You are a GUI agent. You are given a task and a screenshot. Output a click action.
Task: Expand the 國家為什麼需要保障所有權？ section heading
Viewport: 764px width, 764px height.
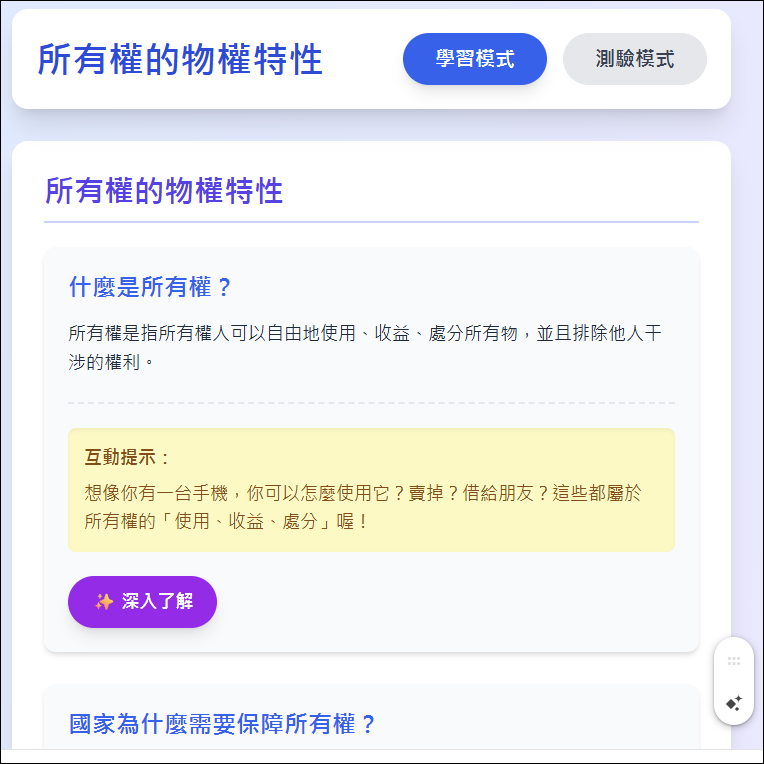(222, 724)
